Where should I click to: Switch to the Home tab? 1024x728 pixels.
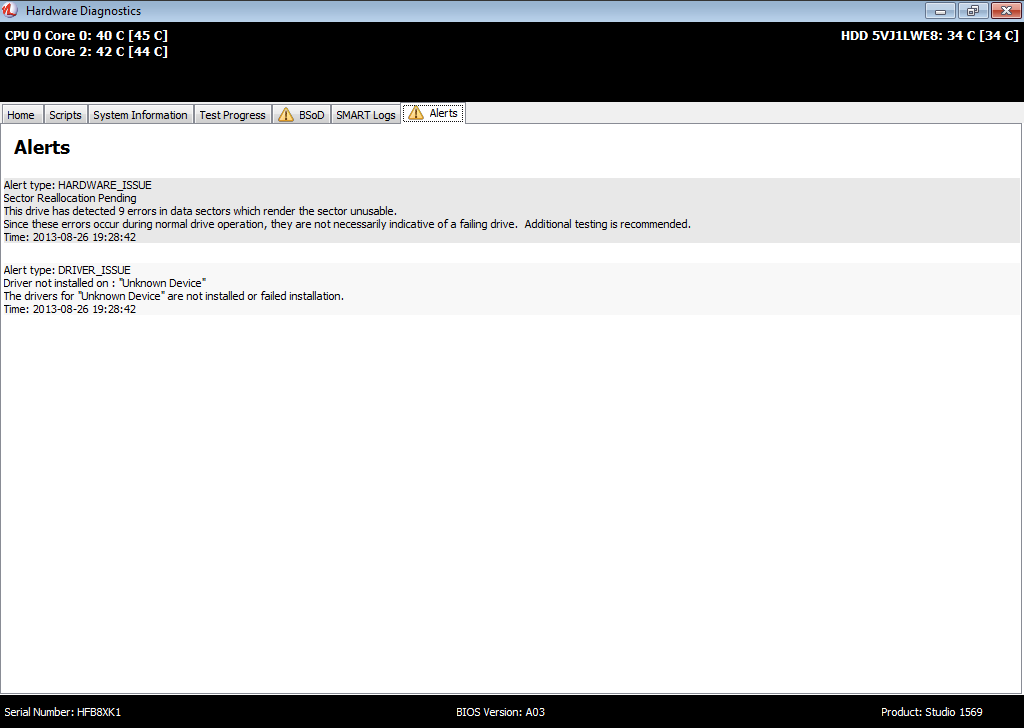[x=21, y=115]
